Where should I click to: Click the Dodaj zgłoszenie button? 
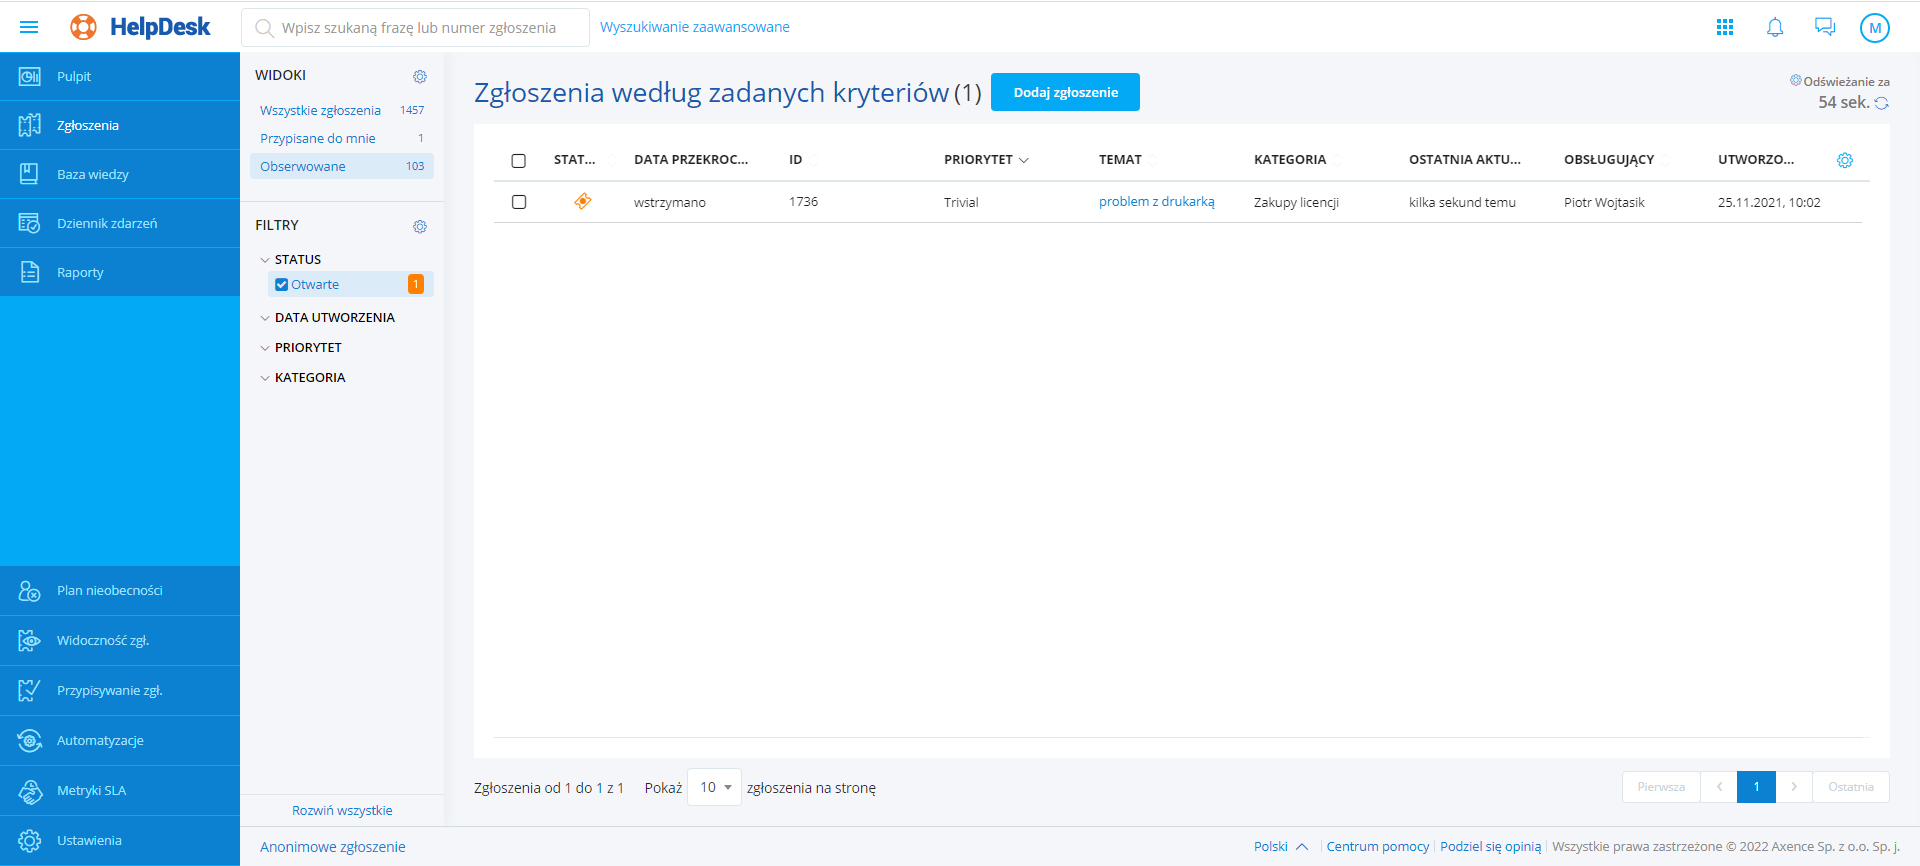coord(1065,92)
